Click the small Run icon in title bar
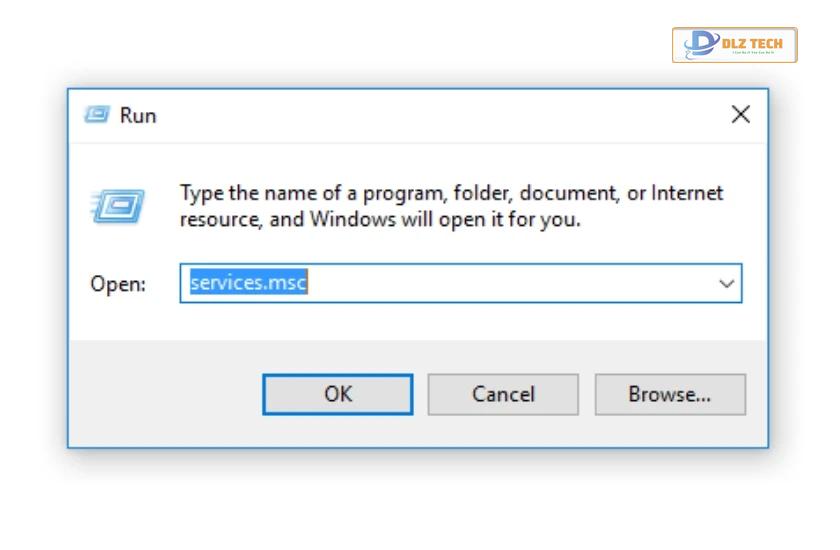Screen dimensions: 840x550 (97, 114)
